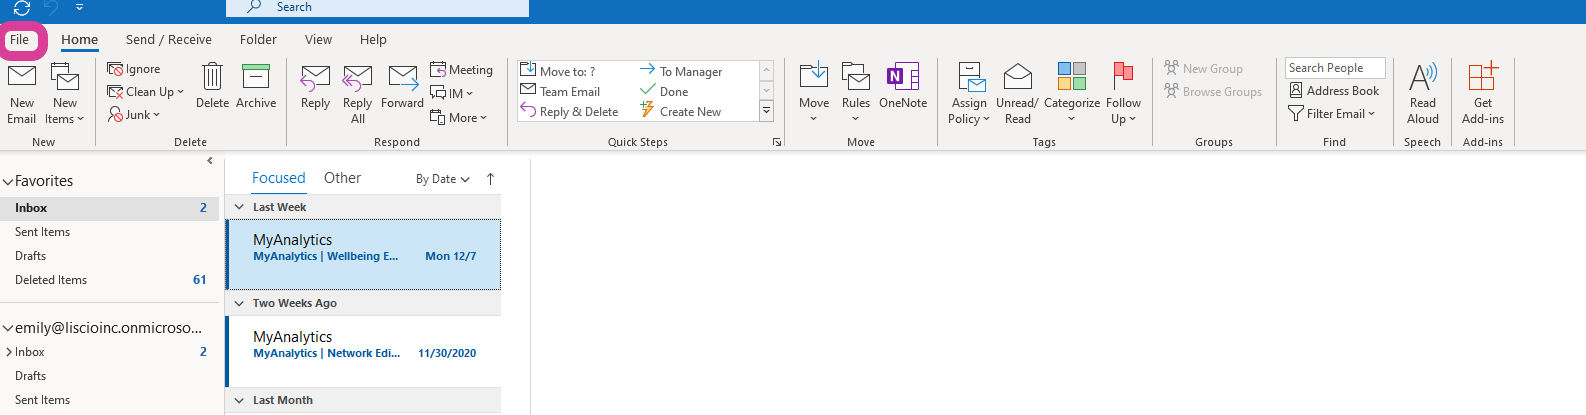Collapse the folder pane
The width and height of the screenshot is (1586, 415).
click(210, 160)
